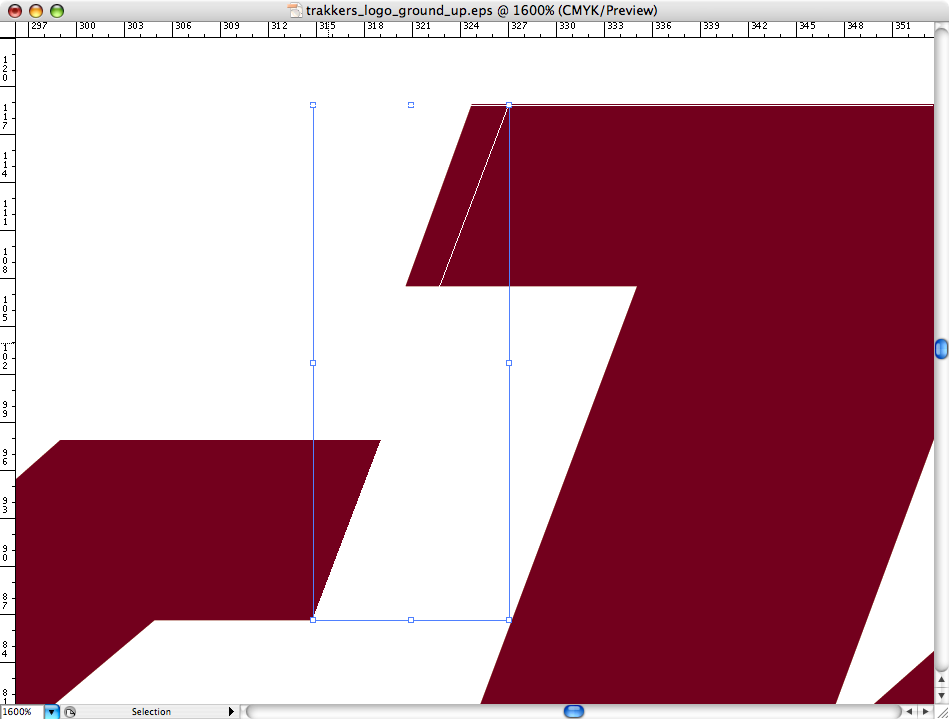949x719 pixels.
Task: Click the middle-left selection handle
Action: pyautogui.click(x=313, y=363)
